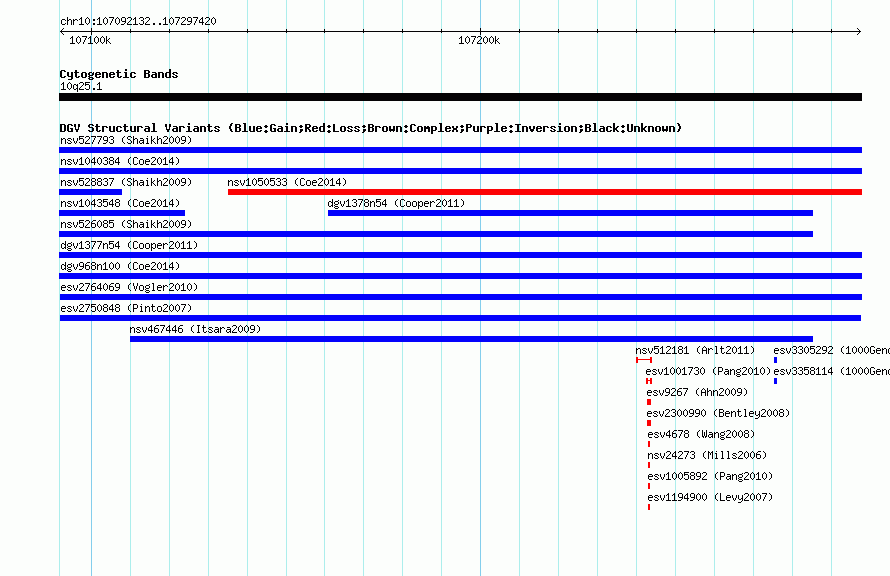Open esv2750848 (Pinto2007) label

tap(126, 308)
